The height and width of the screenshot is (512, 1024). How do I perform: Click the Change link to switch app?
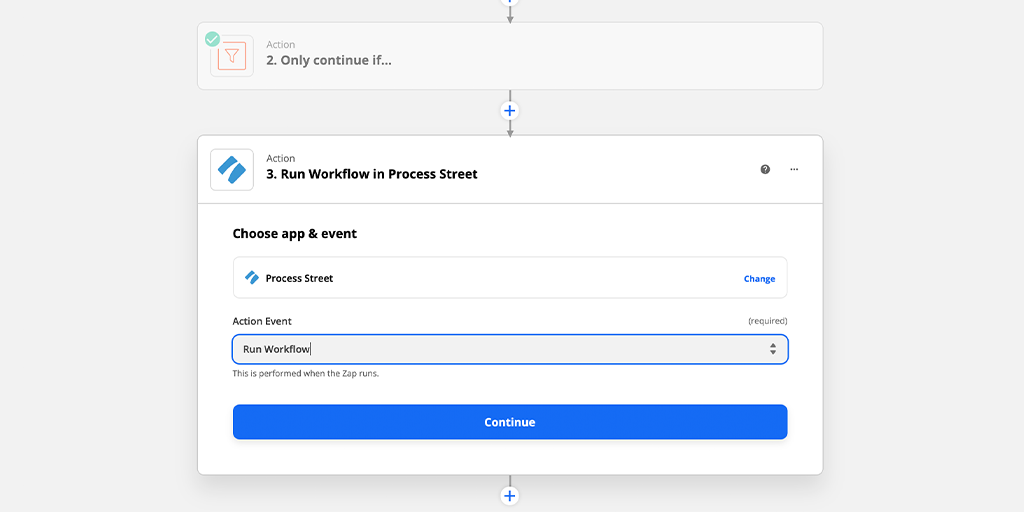coord(759,279)
